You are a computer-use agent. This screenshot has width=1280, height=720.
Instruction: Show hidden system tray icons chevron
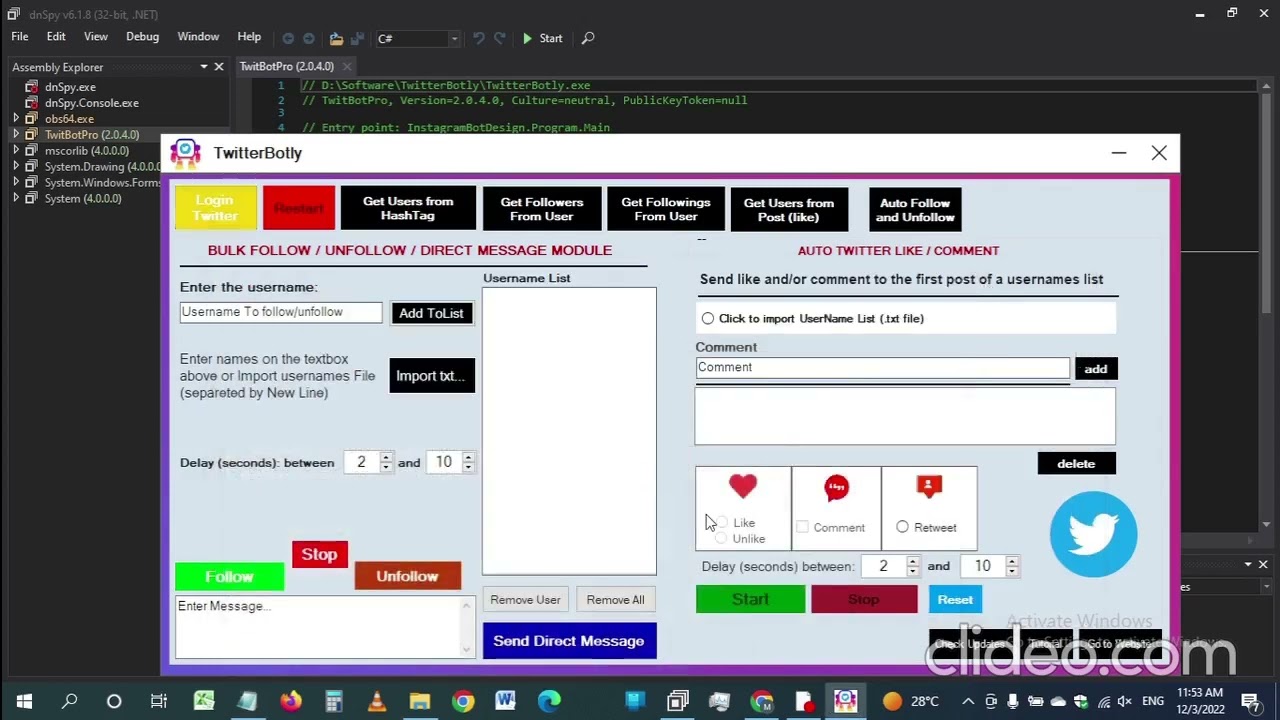tap(968, 701)
